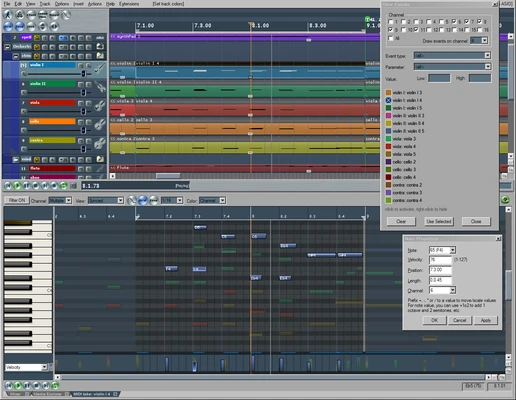The image size is (516, 400).
Task: Click Apply in the note properties dialog
Action: click(486, 320)
